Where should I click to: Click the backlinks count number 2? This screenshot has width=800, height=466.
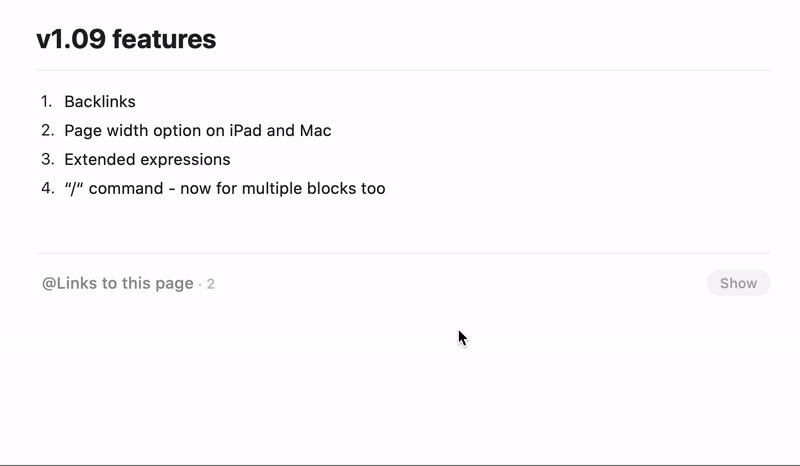pyautogui.click(x=211, y=284)
